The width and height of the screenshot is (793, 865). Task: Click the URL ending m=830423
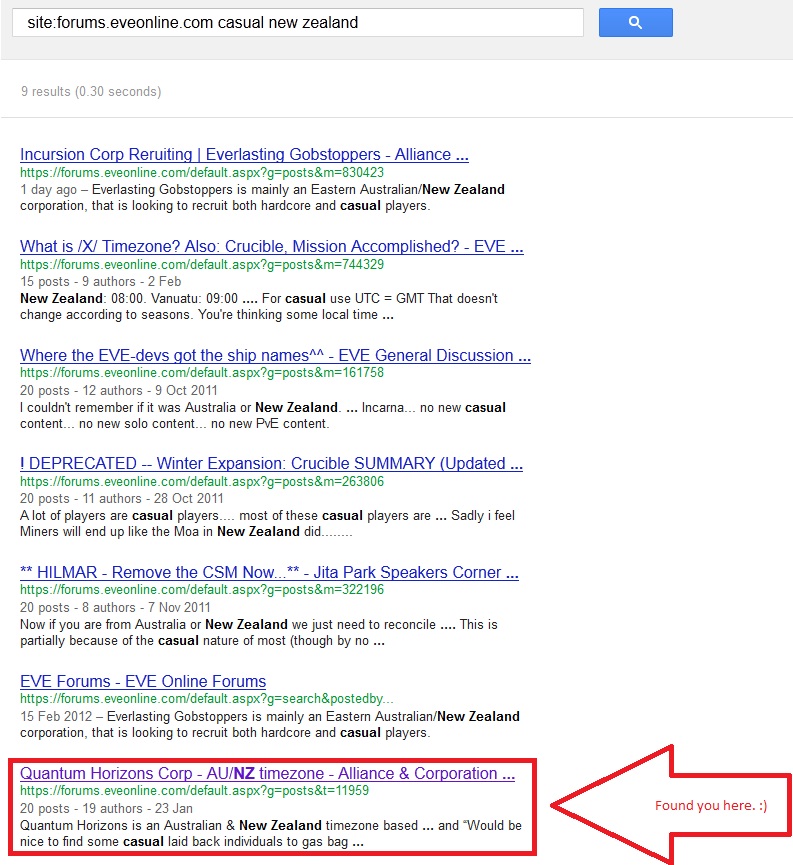[x=202, y=173]
